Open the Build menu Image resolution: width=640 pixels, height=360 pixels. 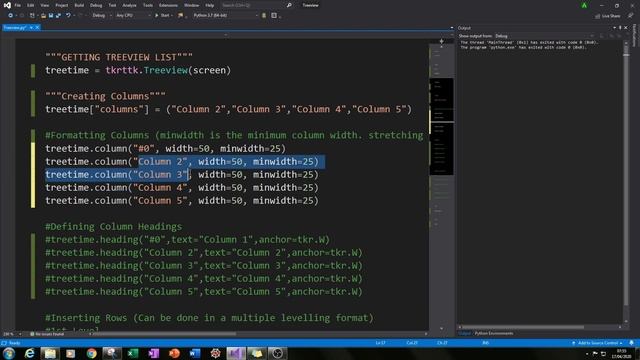pos(79,5)
